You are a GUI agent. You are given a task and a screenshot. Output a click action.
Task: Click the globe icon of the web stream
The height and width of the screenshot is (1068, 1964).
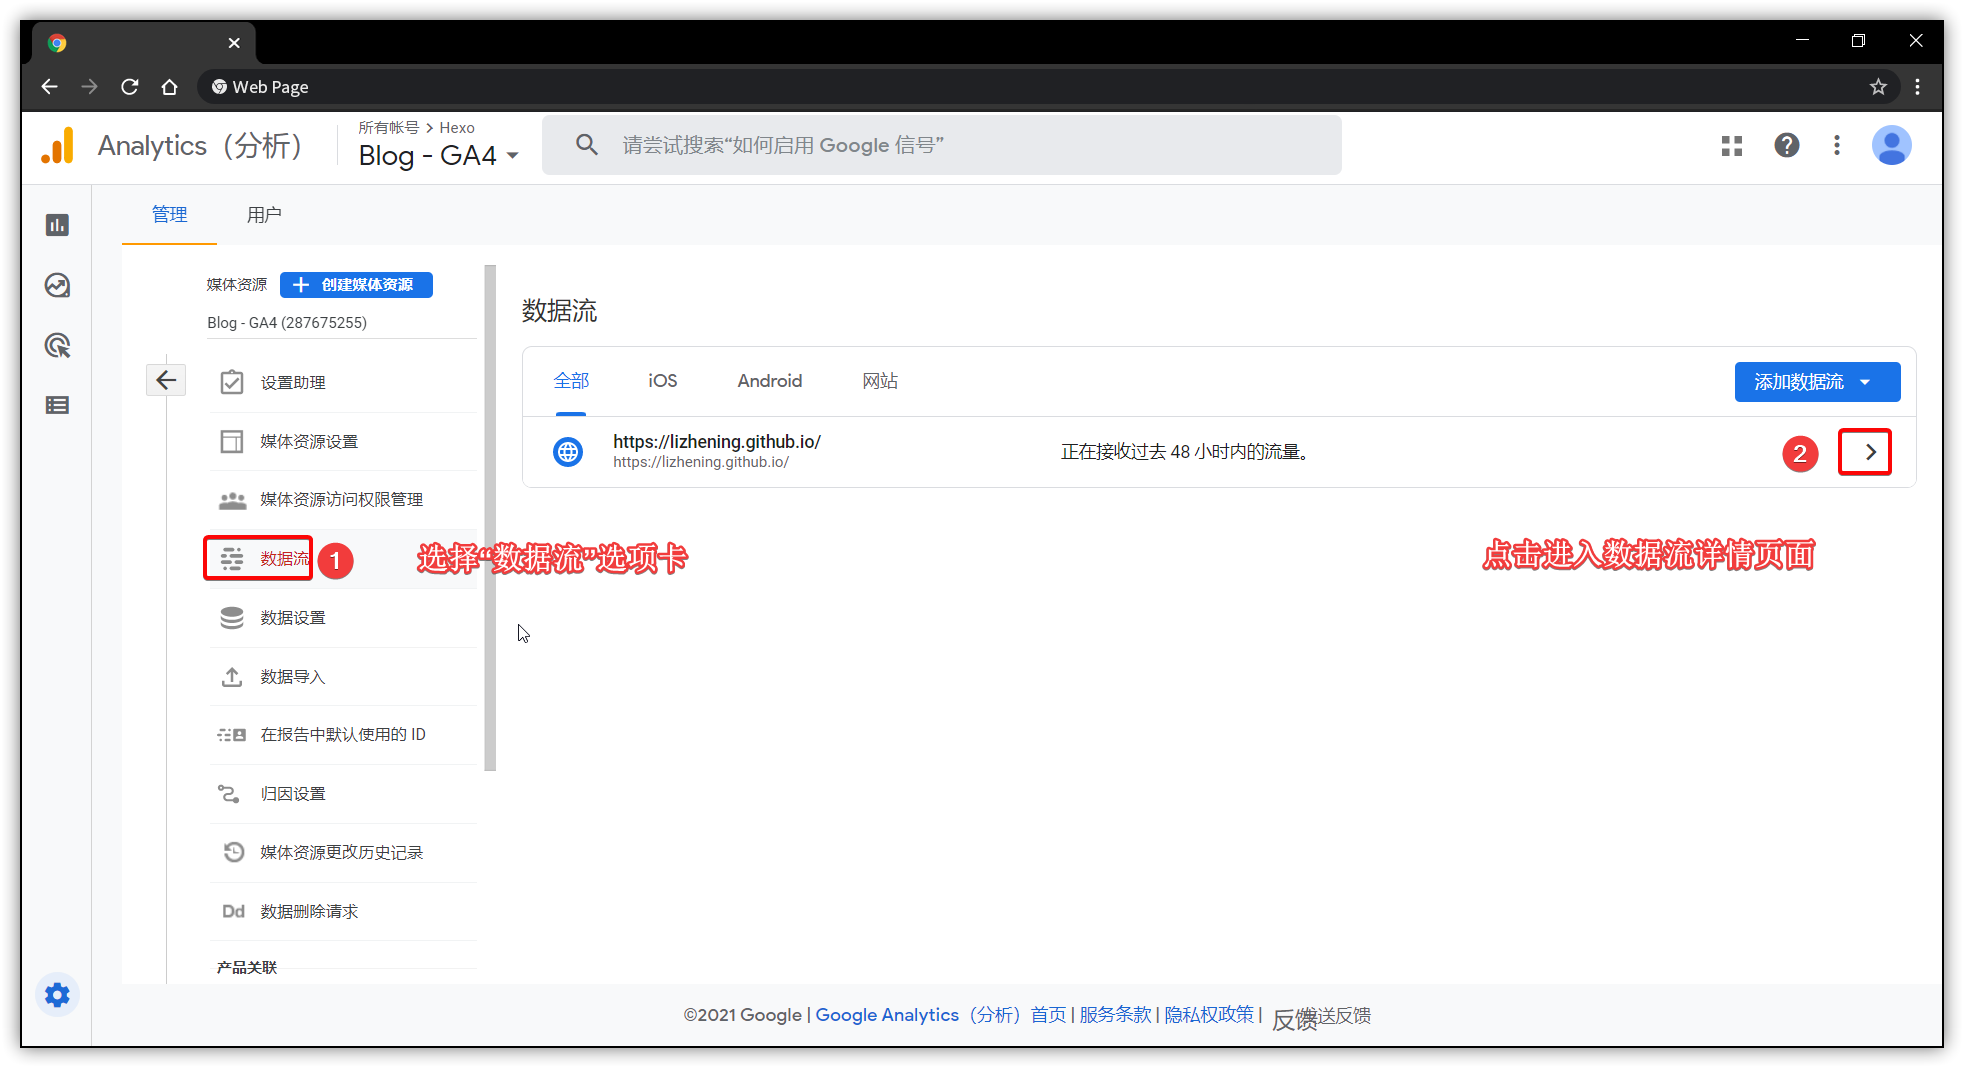(x=568, y=452)
